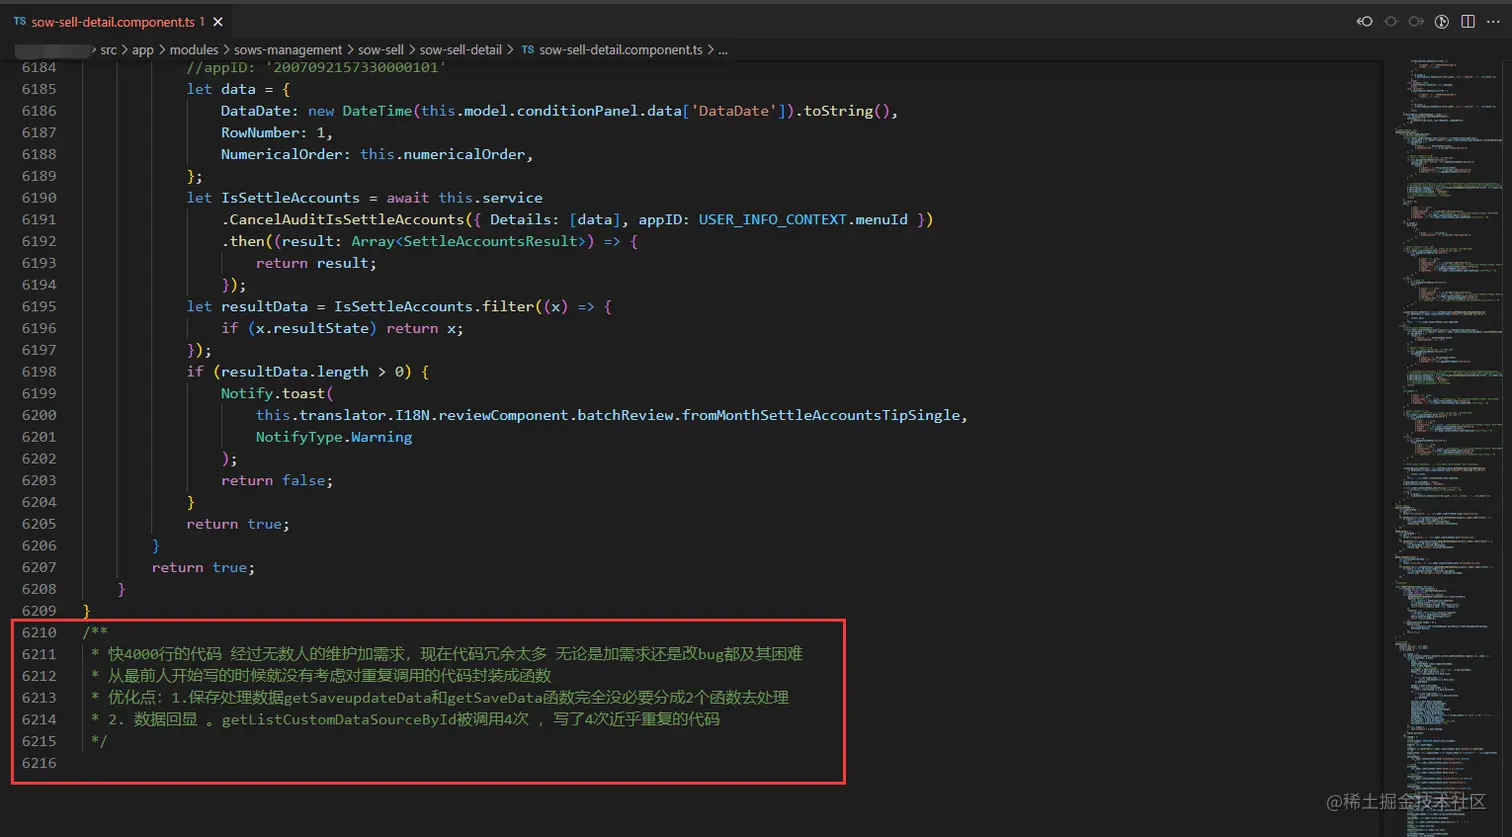
Task: Expand the src breadcrumb entry
Action: 107,49
